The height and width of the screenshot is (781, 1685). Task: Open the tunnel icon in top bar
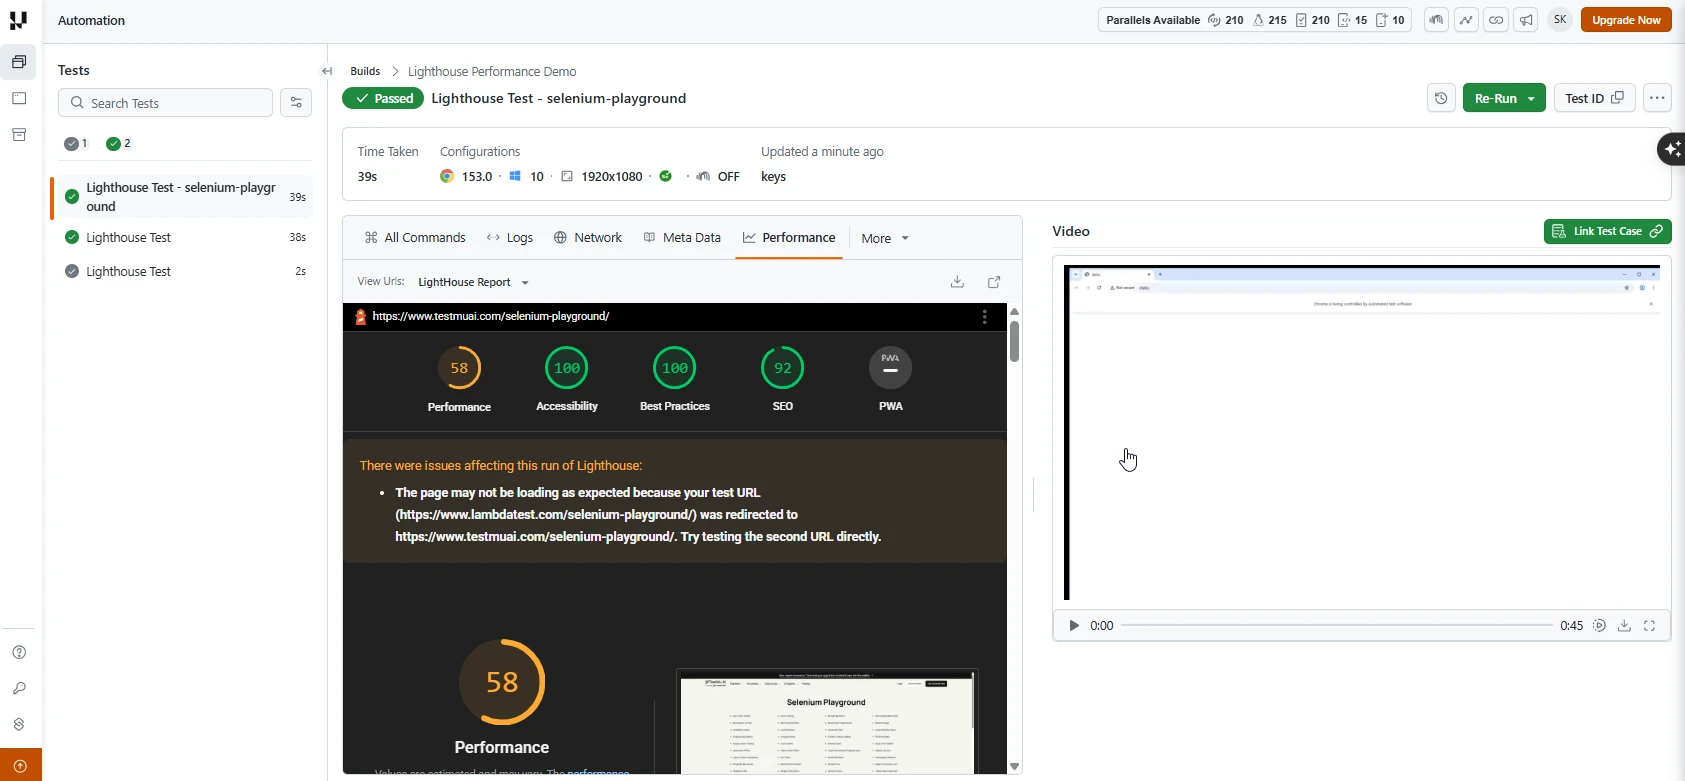tap(1436, 20)
